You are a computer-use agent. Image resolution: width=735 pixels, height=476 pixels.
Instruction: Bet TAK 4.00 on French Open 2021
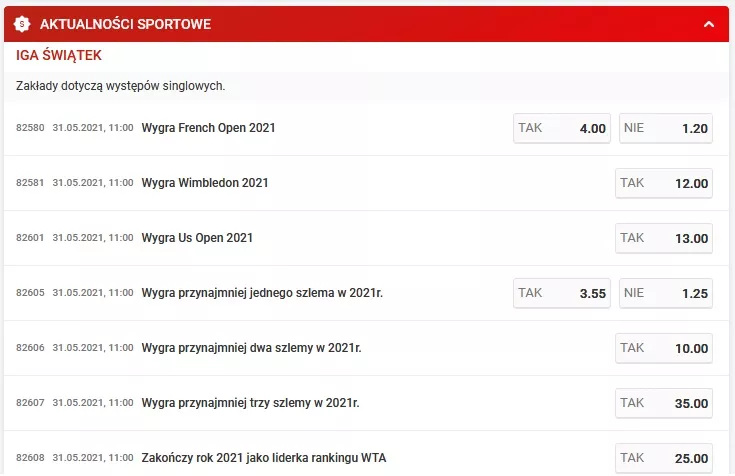point(562,128)
